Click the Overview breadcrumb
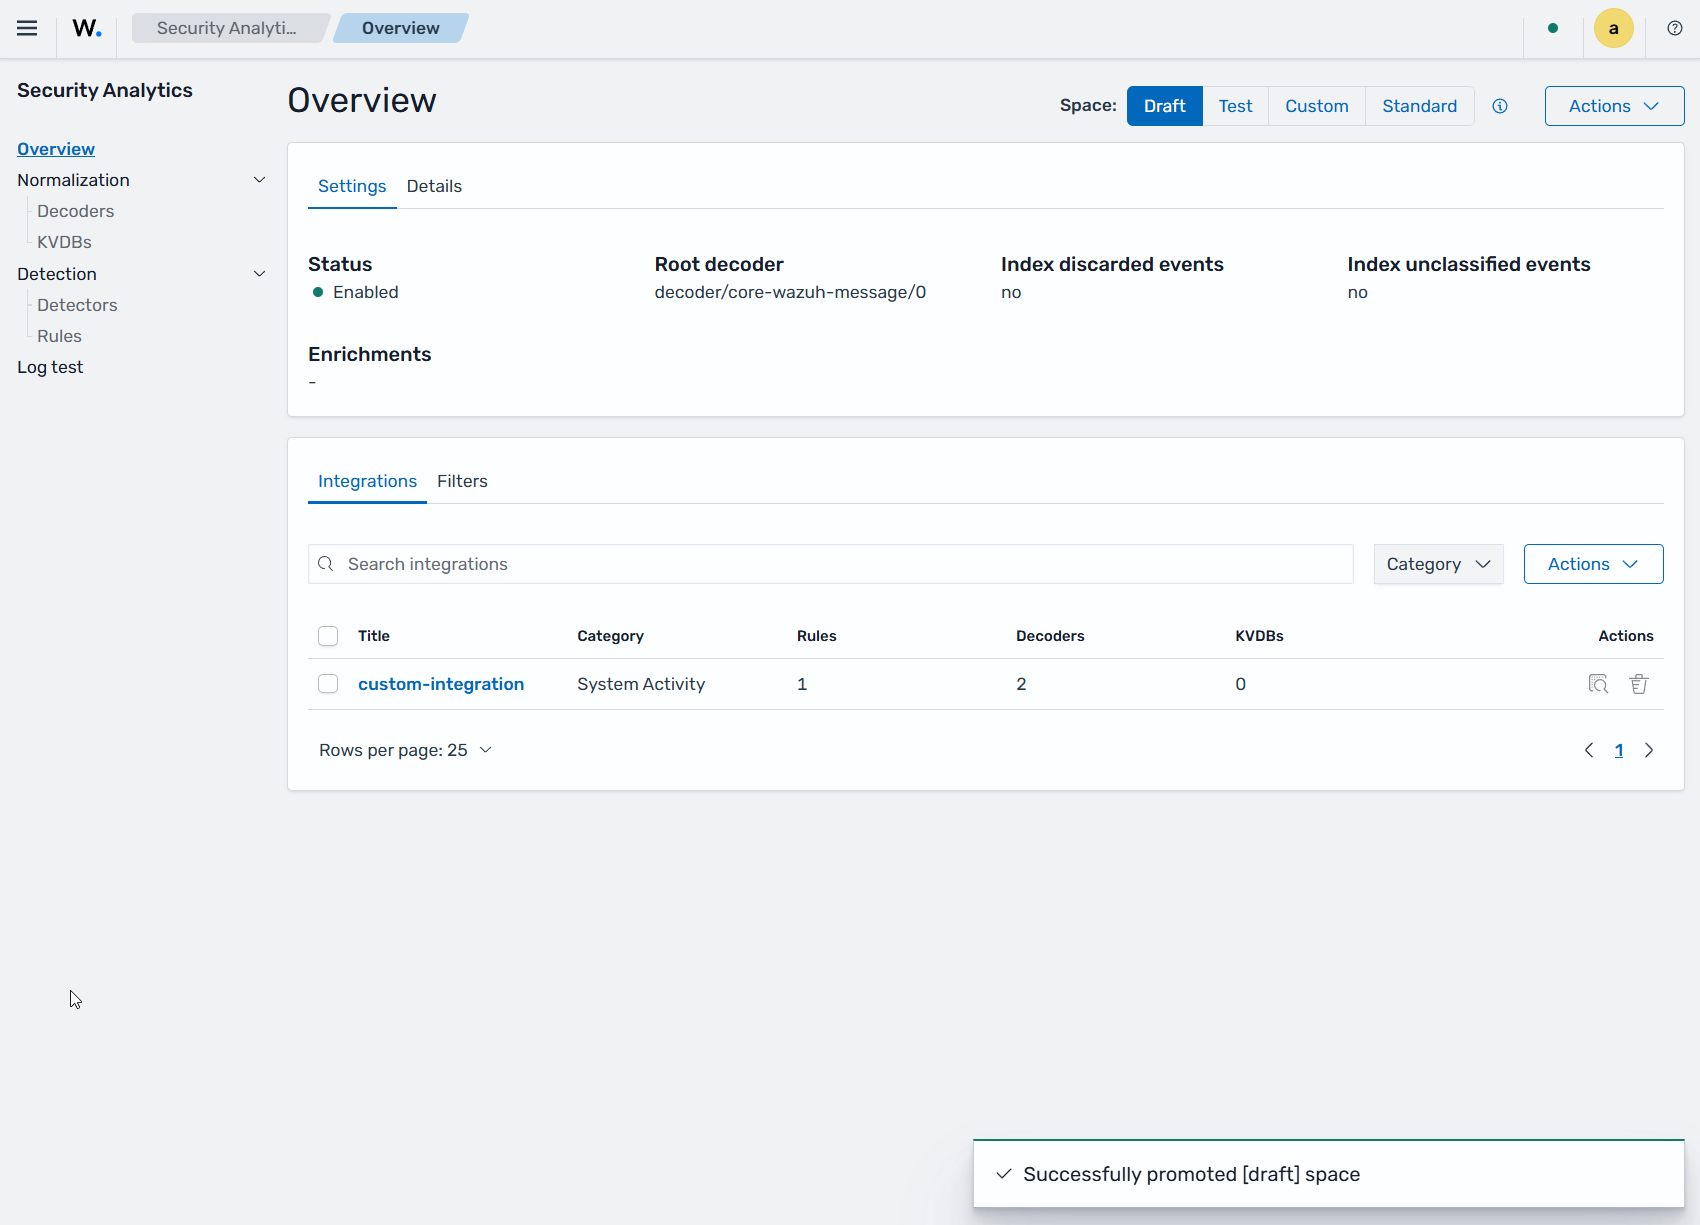 pos(400,28)
